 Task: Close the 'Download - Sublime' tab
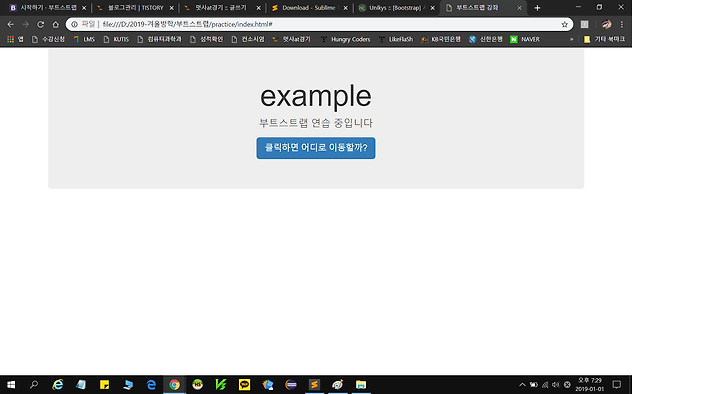pyautogui.click(x=345, y=8)
